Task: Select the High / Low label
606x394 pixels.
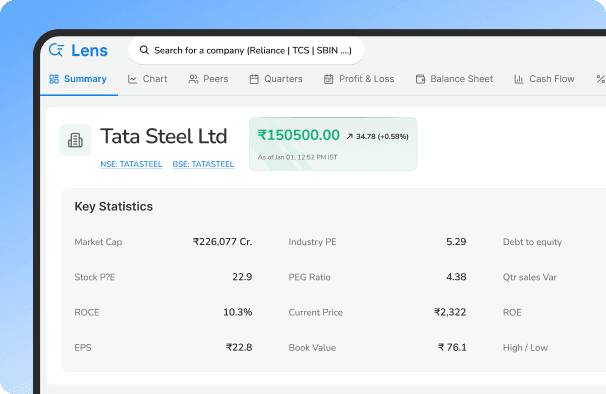Action: click(x=525, y=348)
